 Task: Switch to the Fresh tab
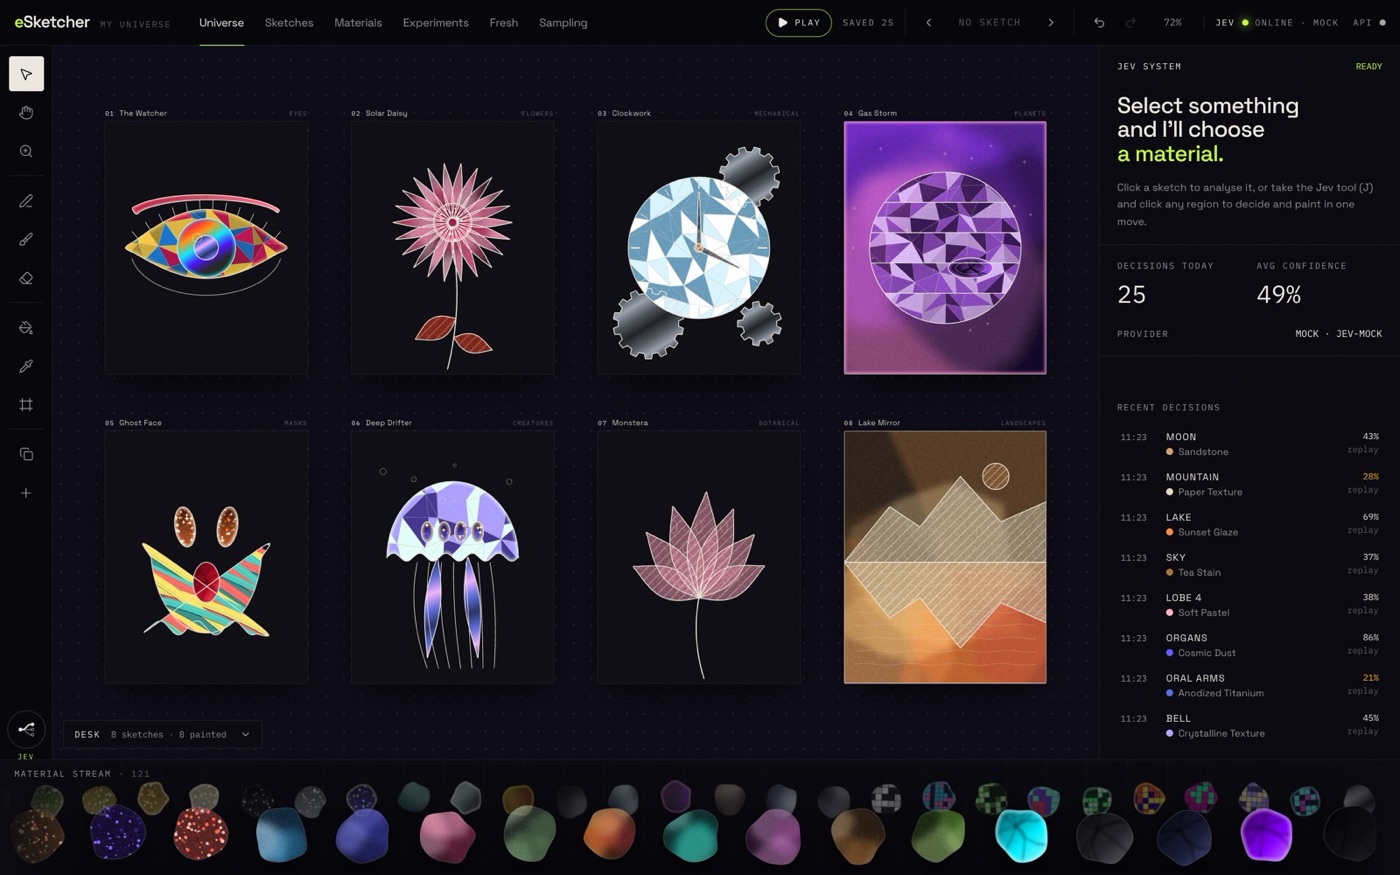point(504,22)
